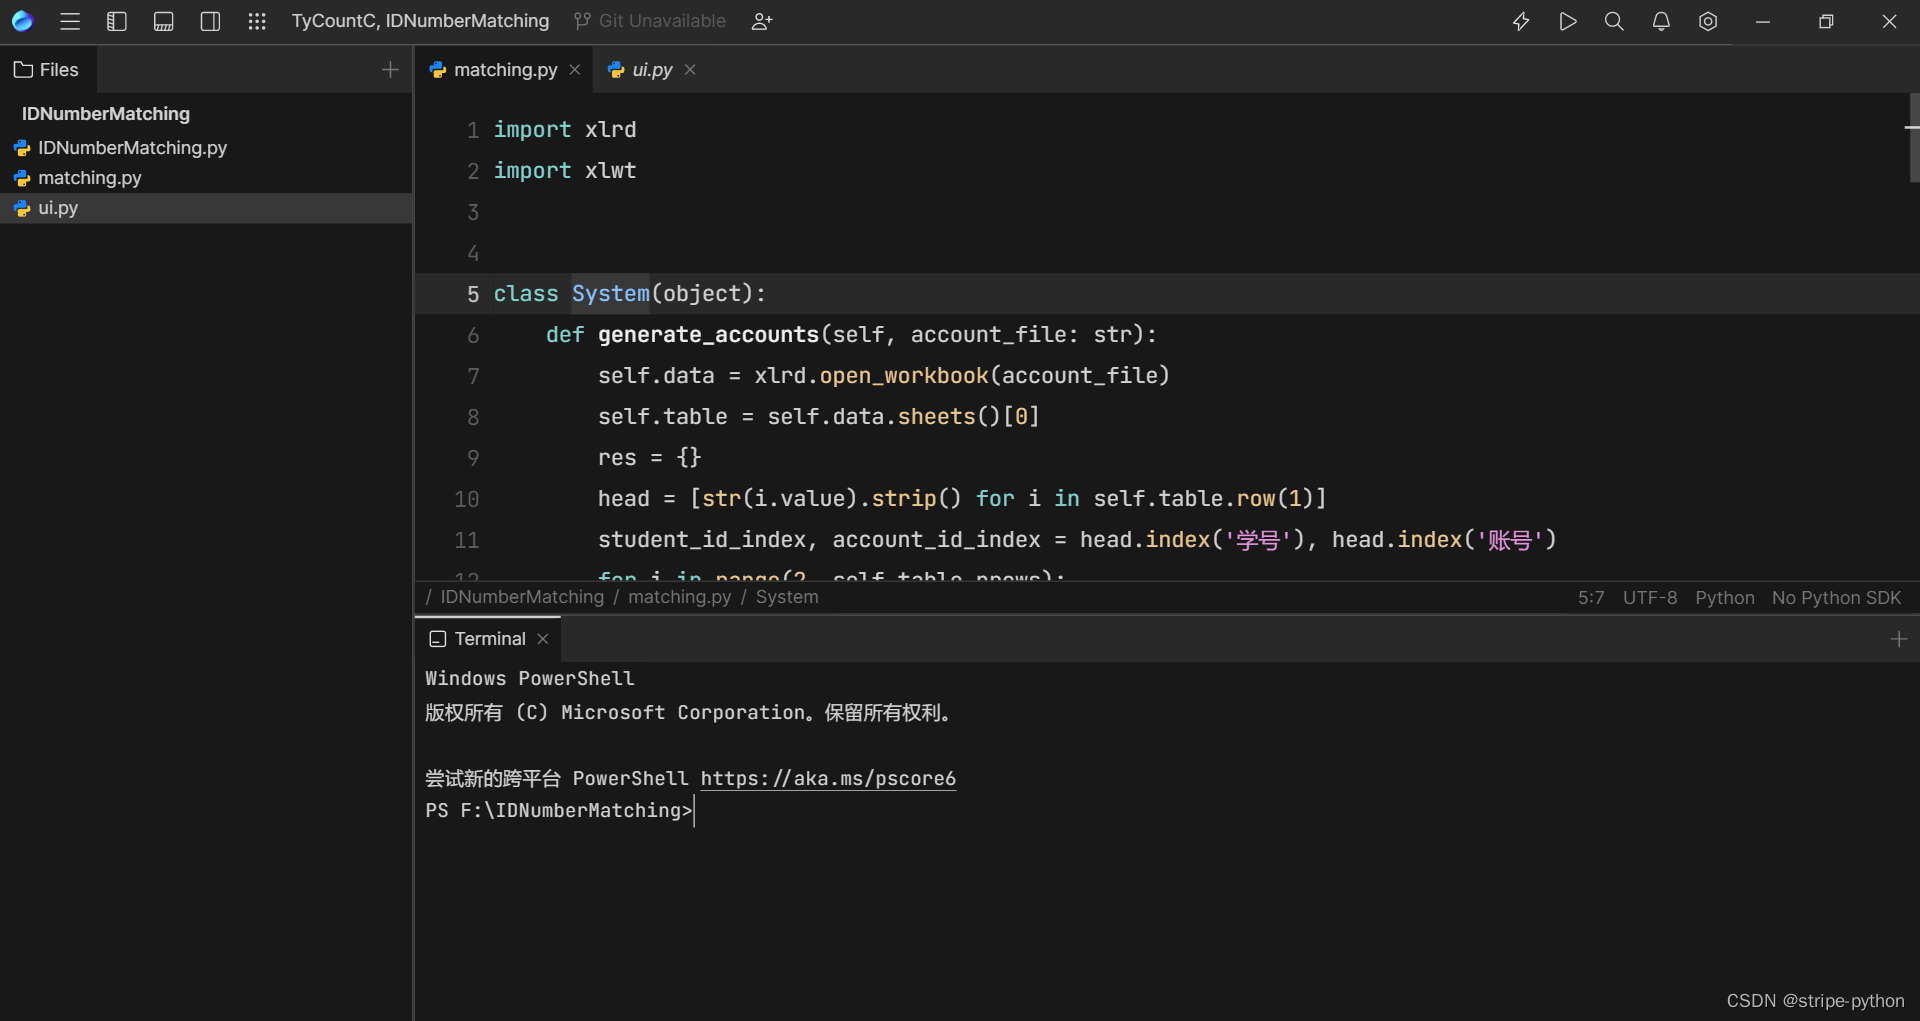1920x1021 pixels.
Task: Click the No Python SDK status
Action: click(x=1836, y=598)
